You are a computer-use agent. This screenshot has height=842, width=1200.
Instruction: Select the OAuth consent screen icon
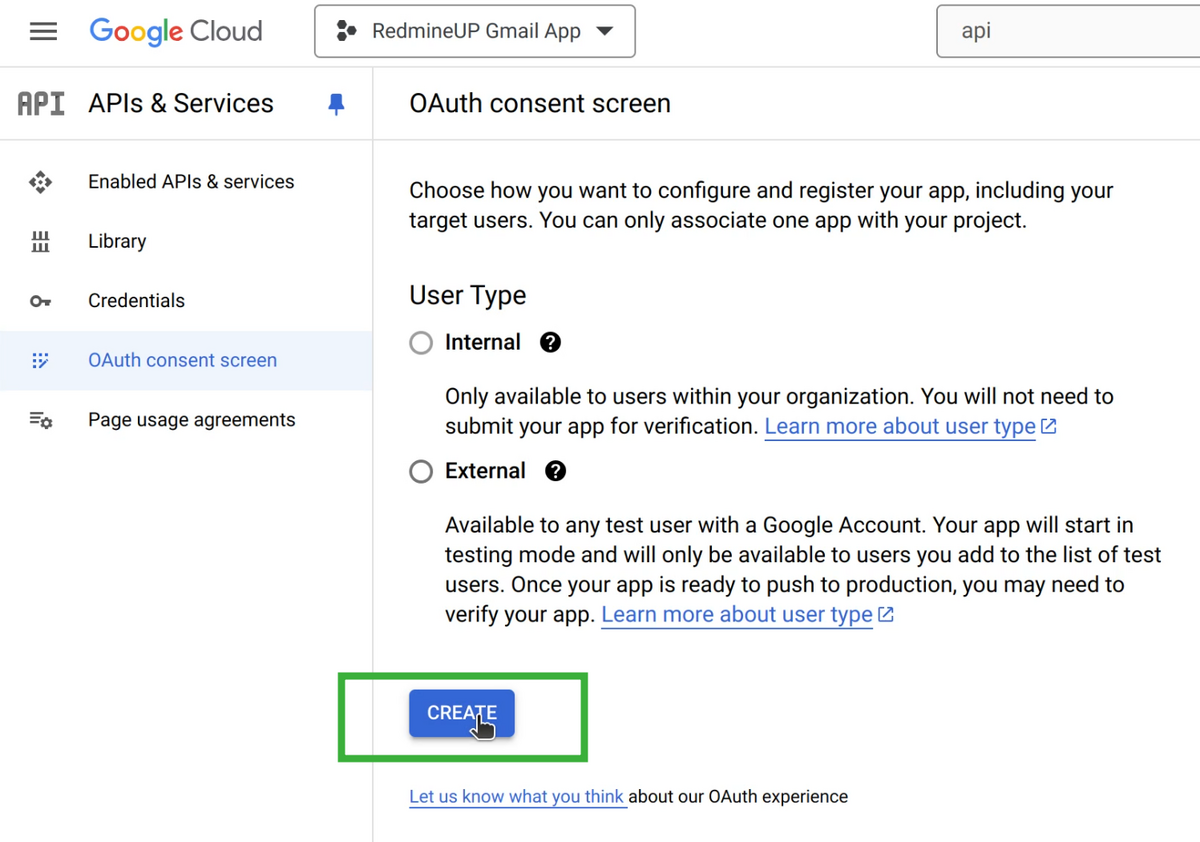(x=40, y=360)
